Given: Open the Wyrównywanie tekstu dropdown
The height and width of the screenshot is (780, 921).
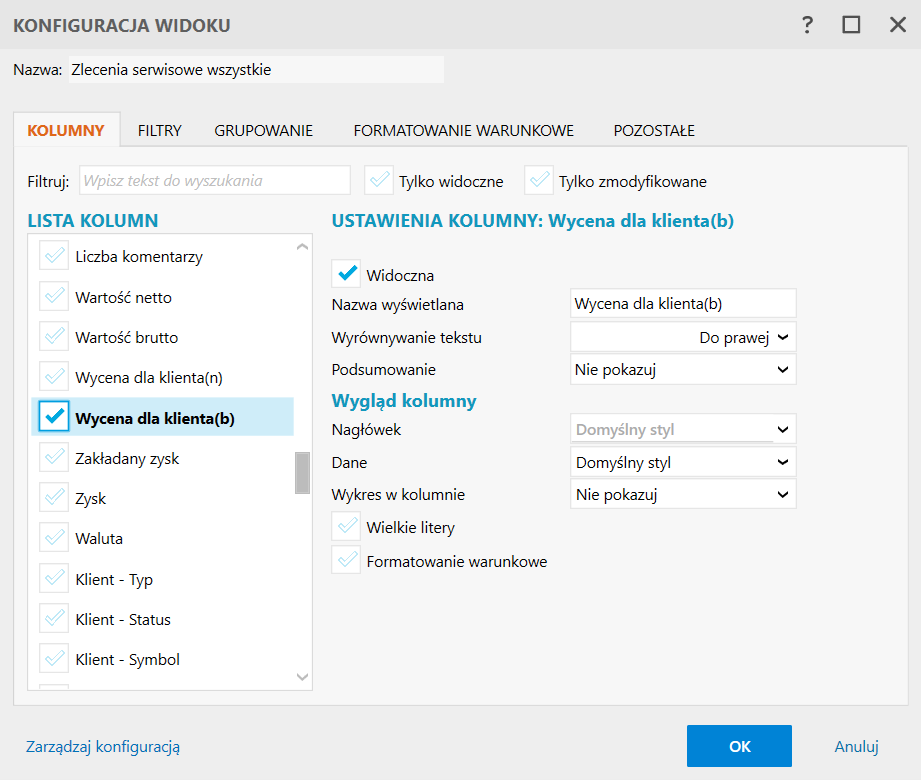Looking at the screenshot, I should coord(683,337).
